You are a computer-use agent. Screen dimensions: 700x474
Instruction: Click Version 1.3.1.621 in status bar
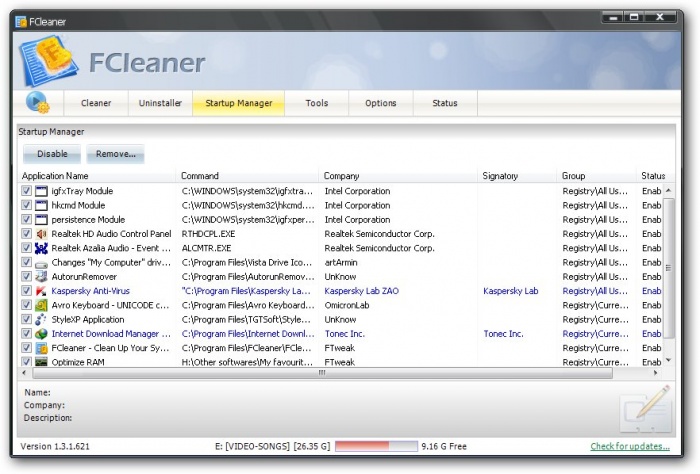pyautogui.click(x=55, y=446)
